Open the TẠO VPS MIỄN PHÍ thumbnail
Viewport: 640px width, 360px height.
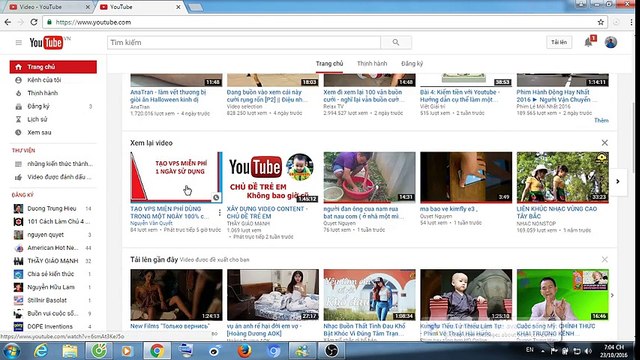pyautogui.click(x=176, y=177)
